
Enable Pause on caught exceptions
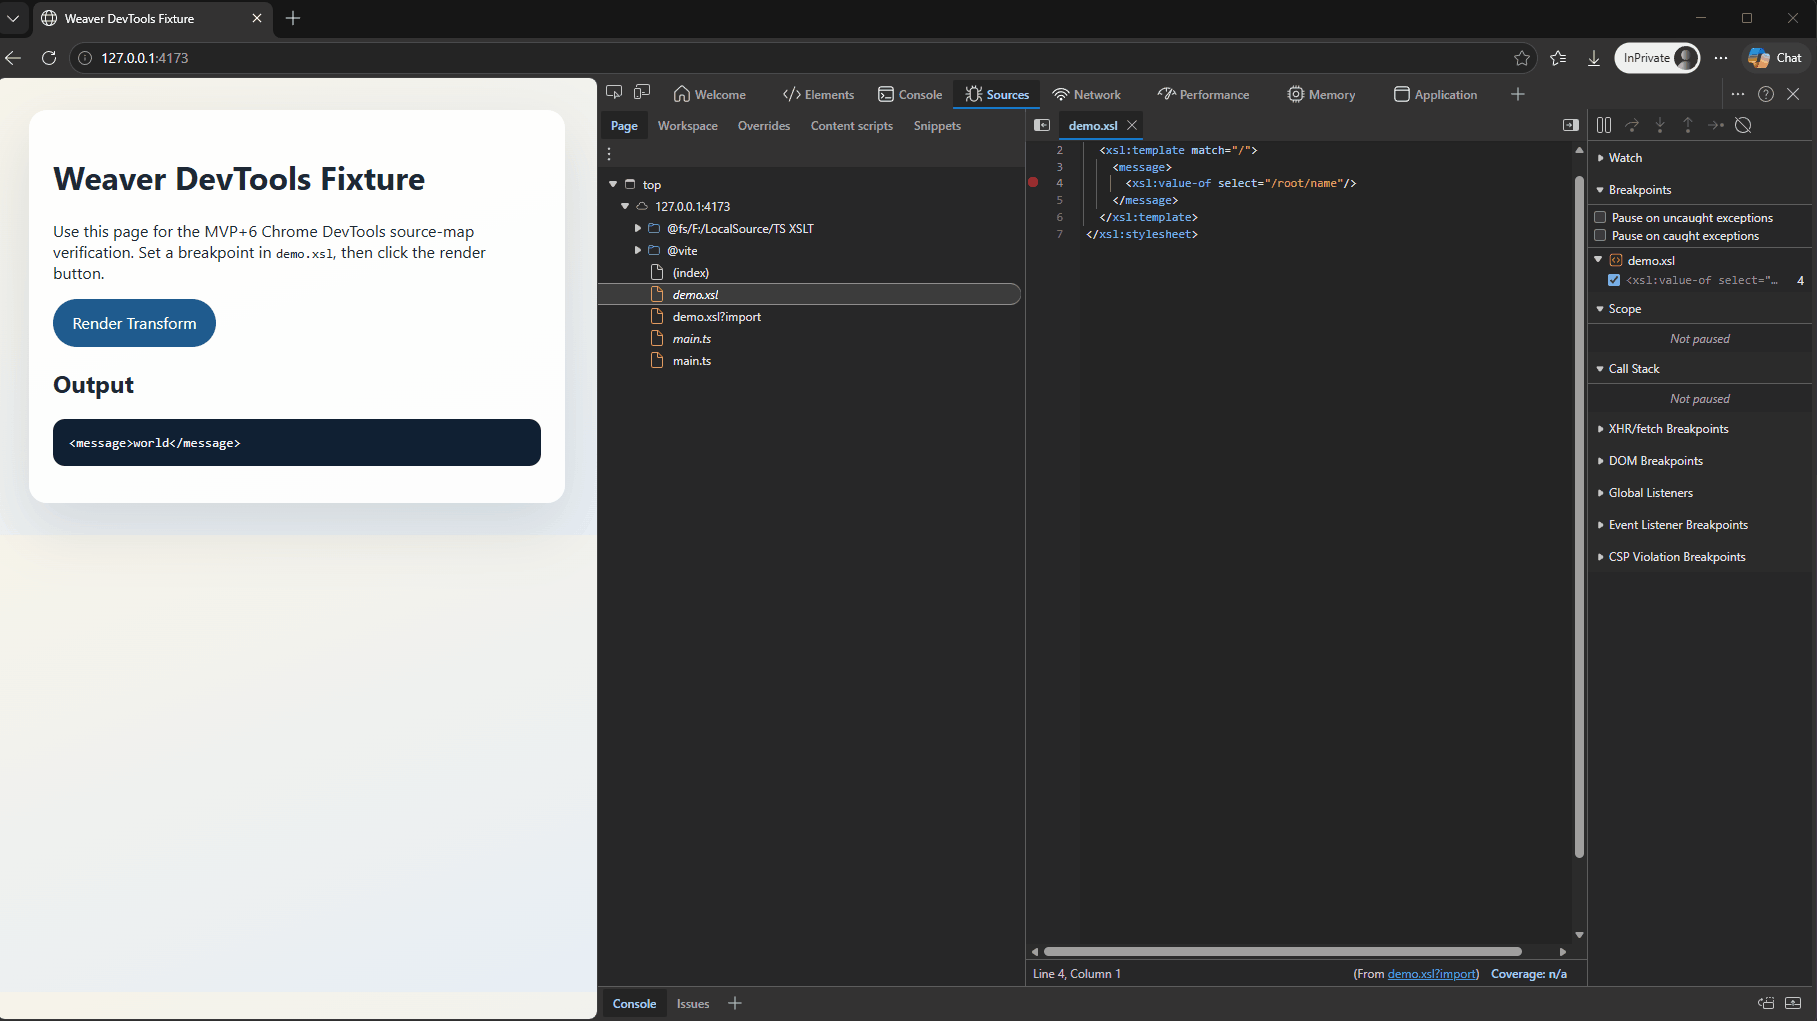tap(1600, 235)
